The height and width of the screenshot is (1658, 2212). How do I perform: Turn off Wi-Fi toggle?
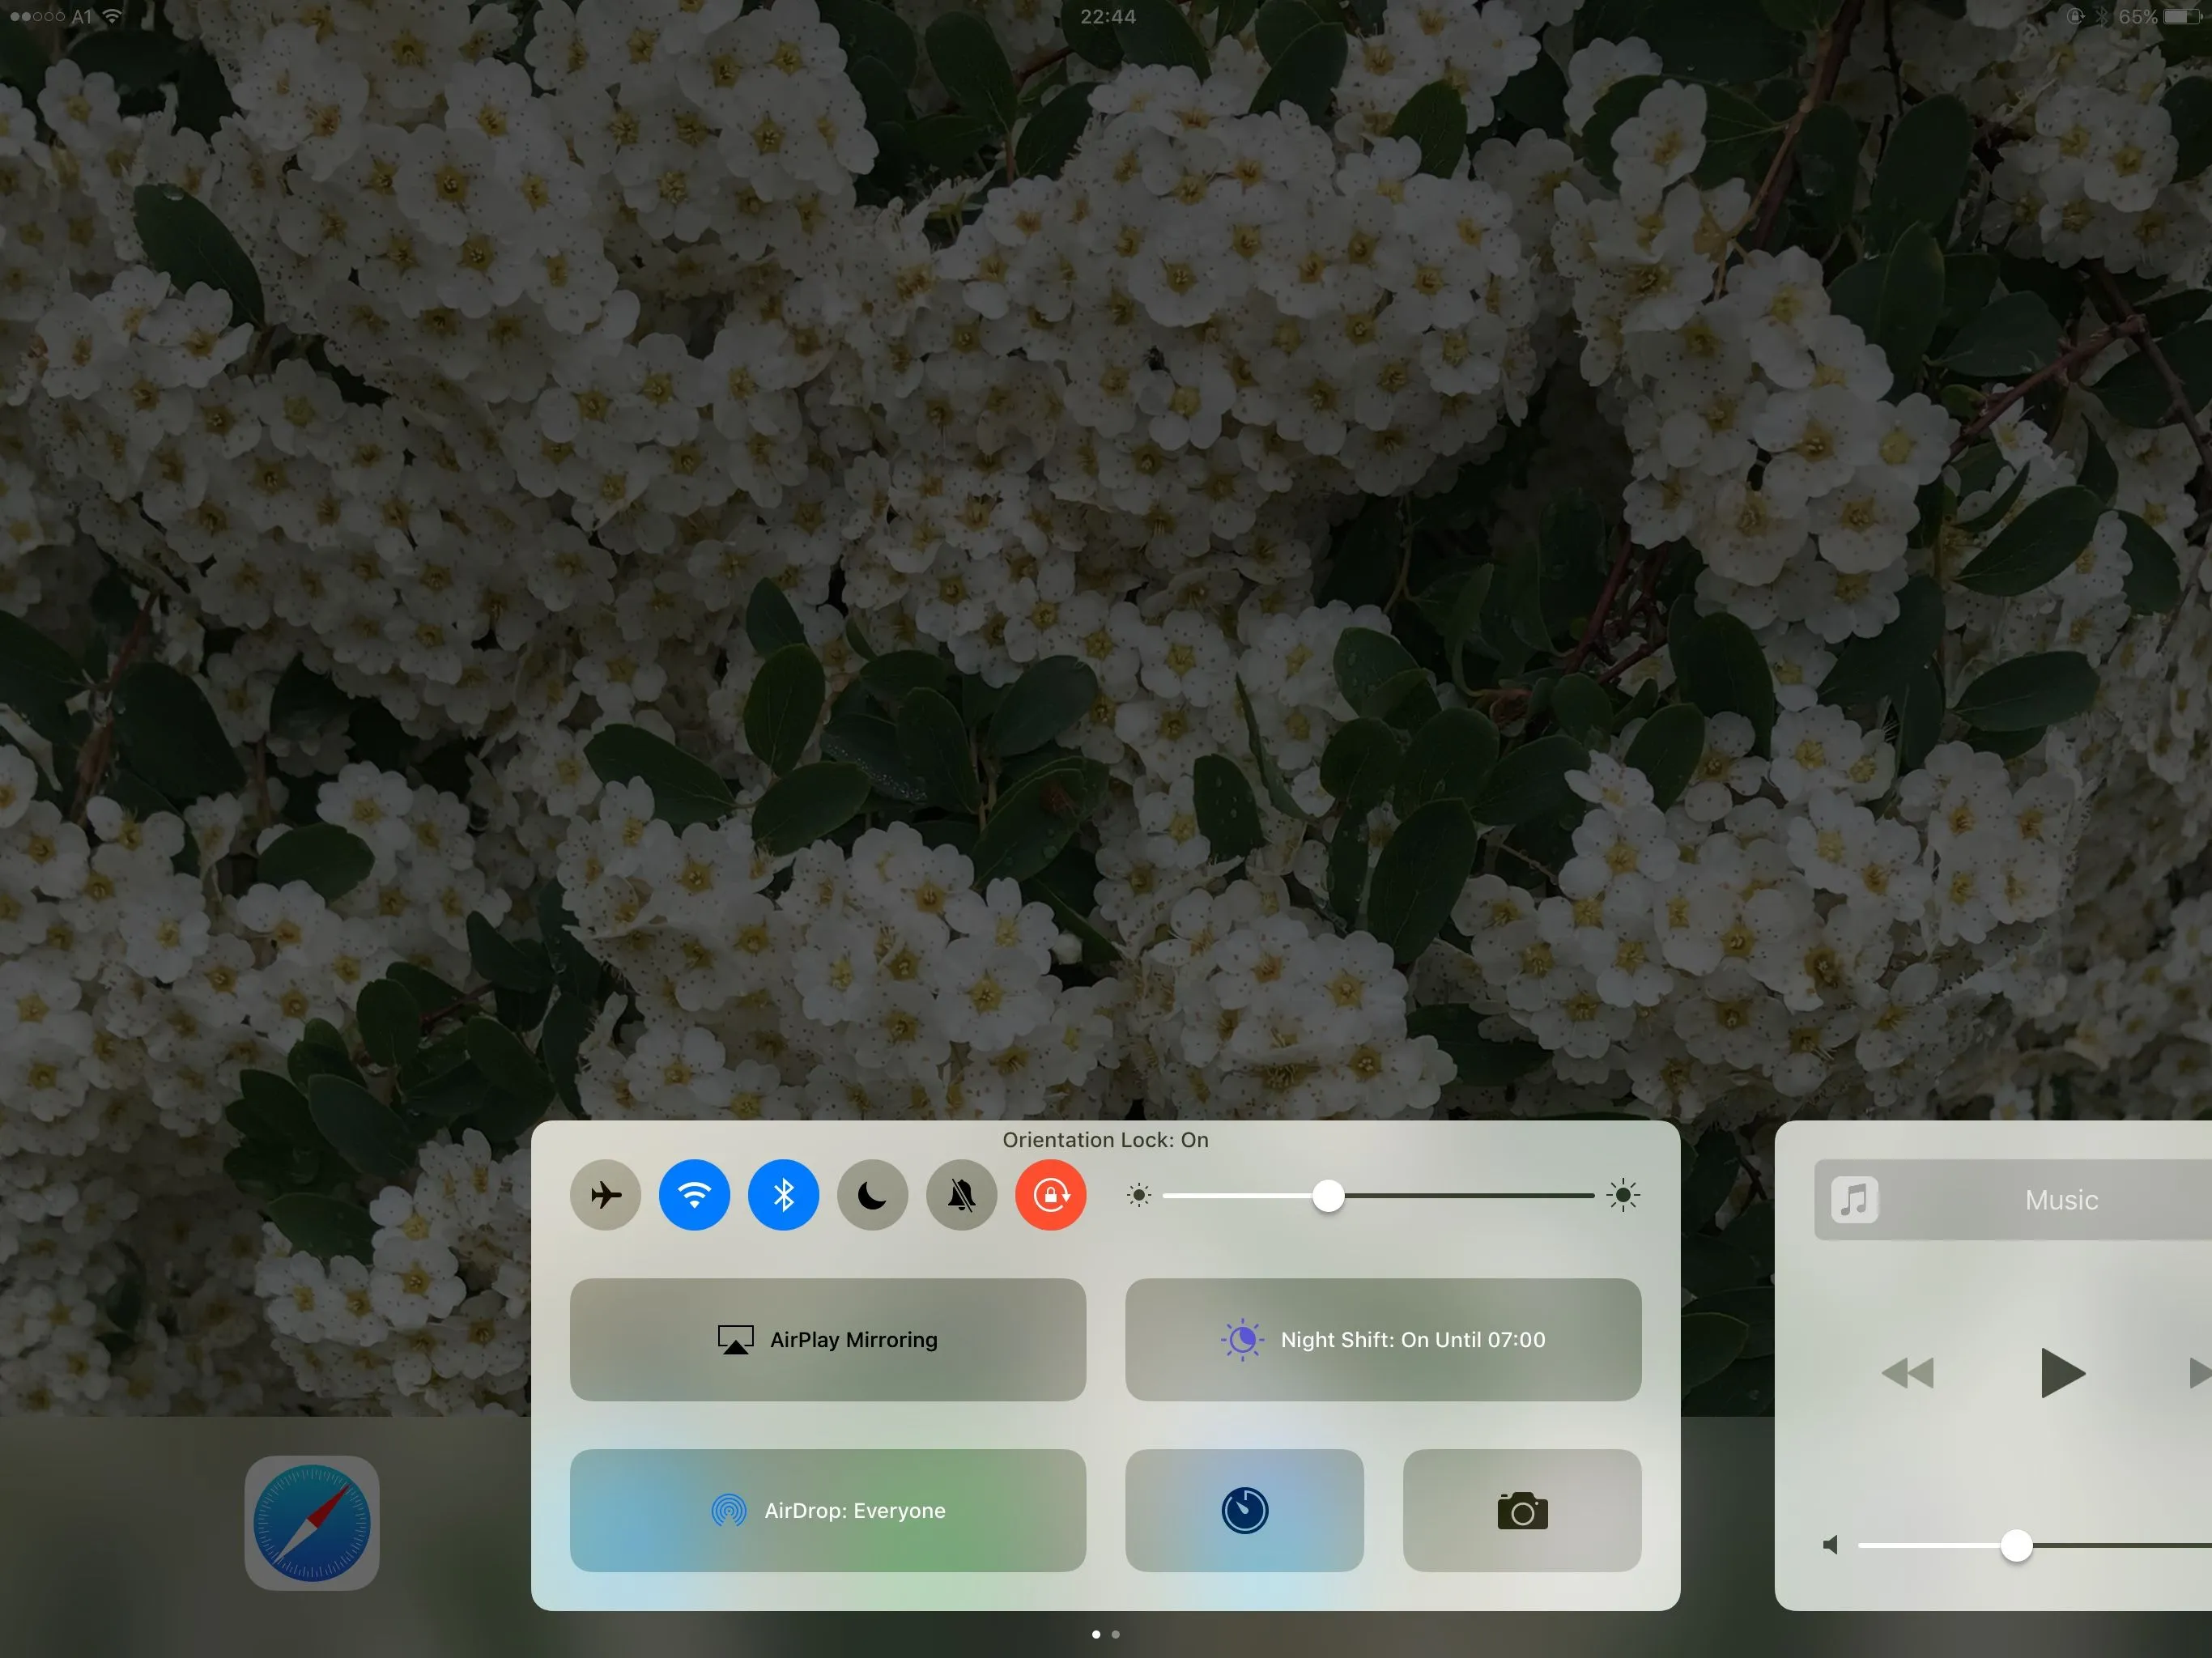coord(694,1195)
